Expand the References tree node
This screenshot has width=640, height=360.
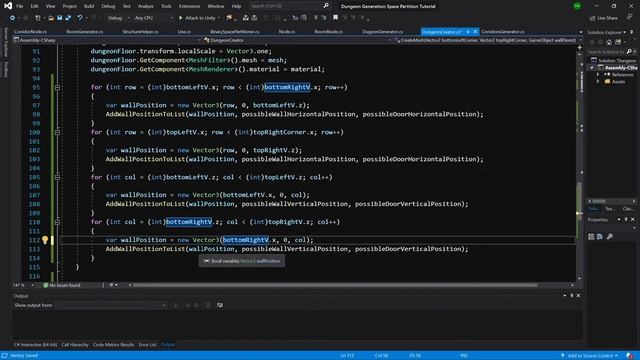click(598, 74)
